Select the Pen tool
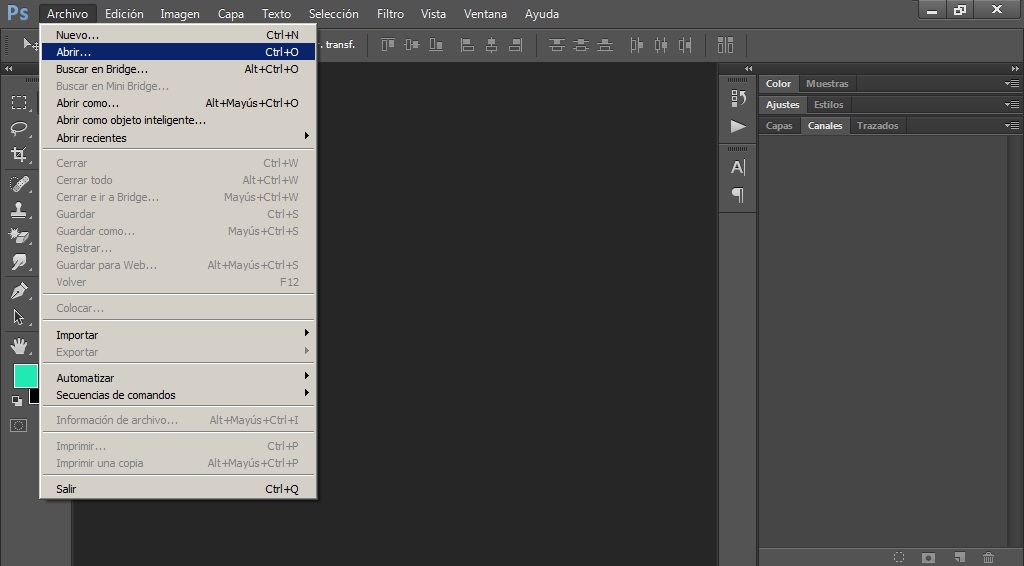Viewport: 1024px width, 566px height. (19, 291)
